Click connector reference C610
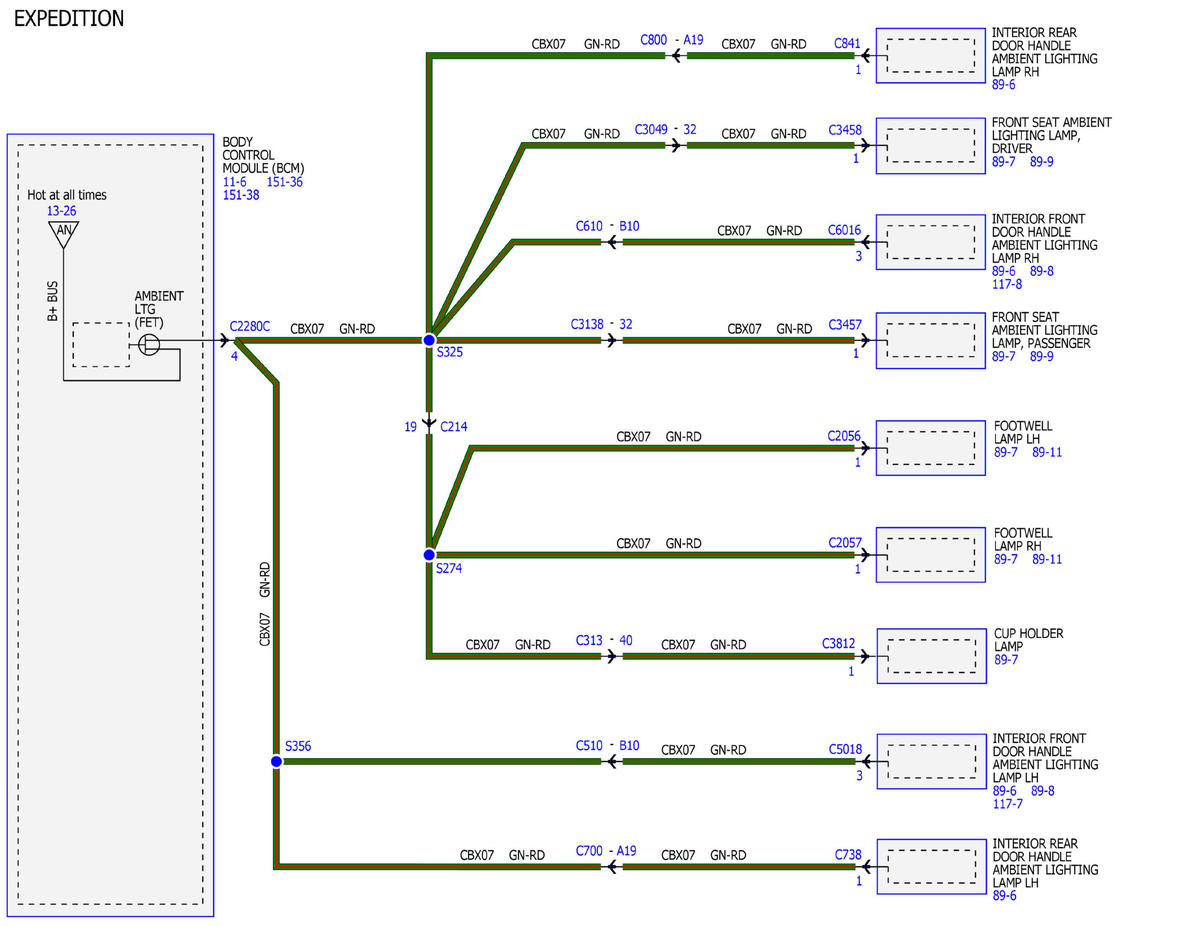1200x927 pixels. click(589, 226)
